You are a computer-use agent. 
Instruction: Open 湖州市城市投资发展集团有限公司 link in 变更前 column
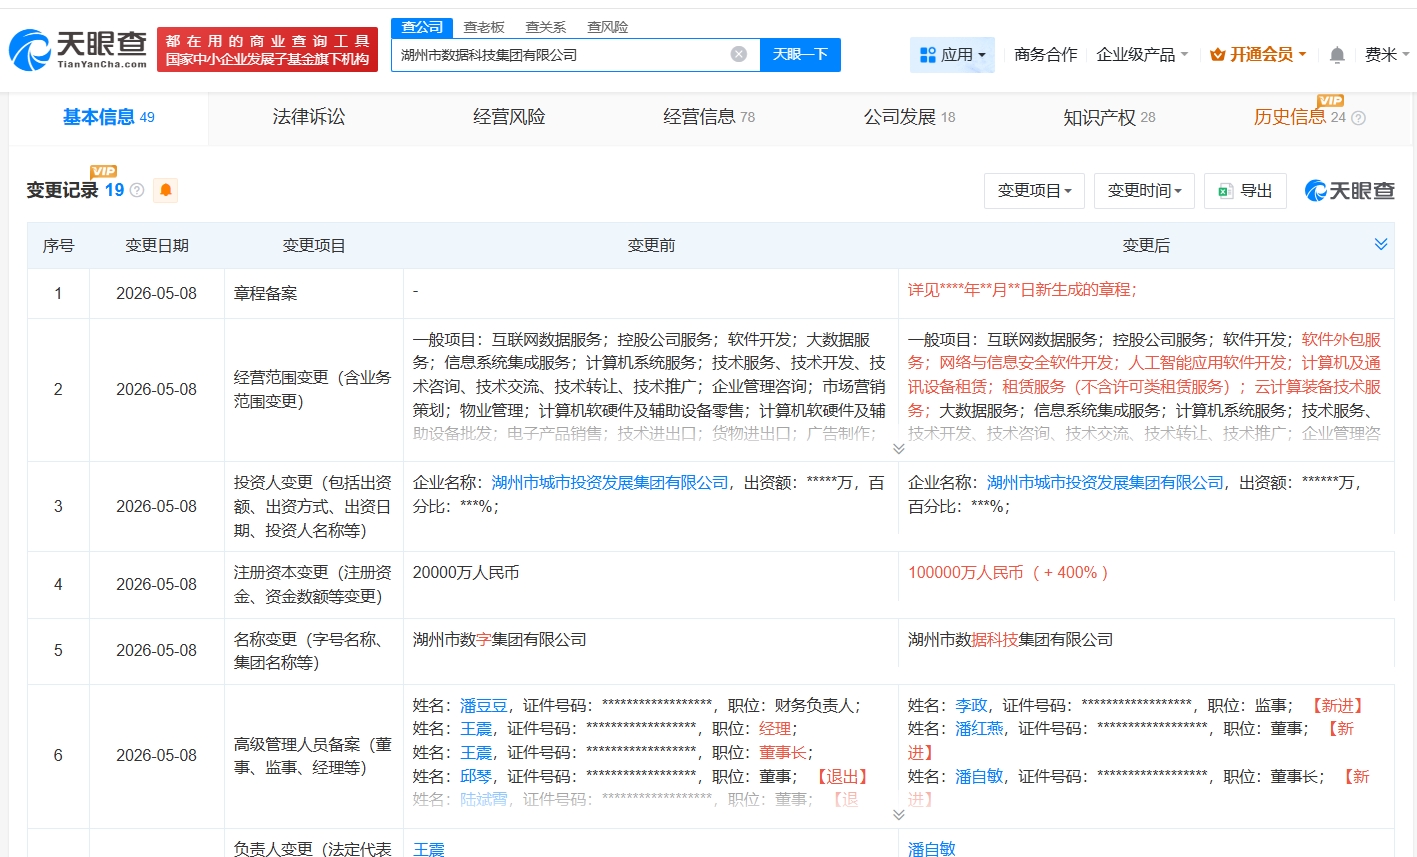tap(610, 483)
